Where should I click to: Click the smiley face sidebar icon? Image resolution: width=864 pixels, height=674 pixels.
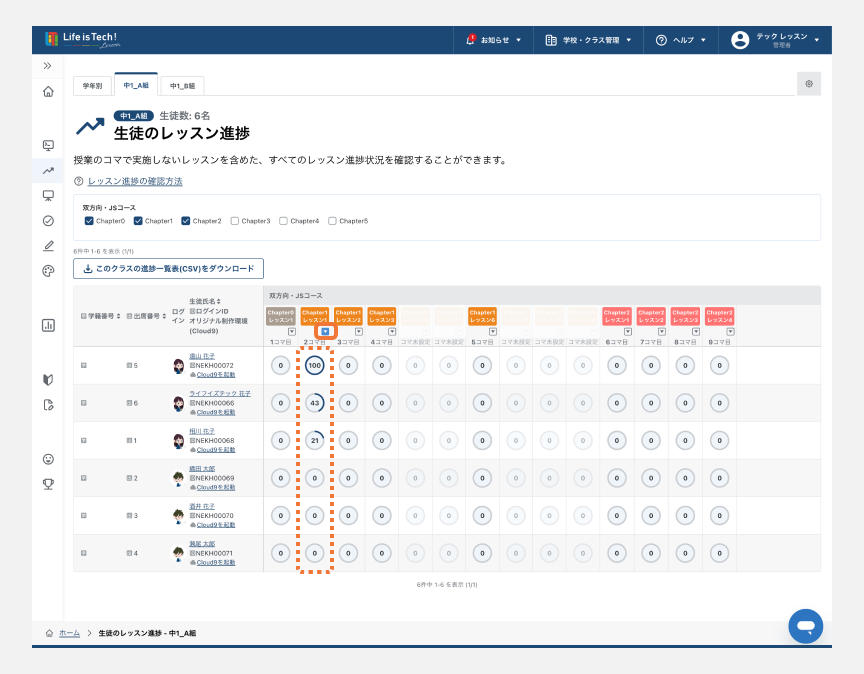coord(48,459)
